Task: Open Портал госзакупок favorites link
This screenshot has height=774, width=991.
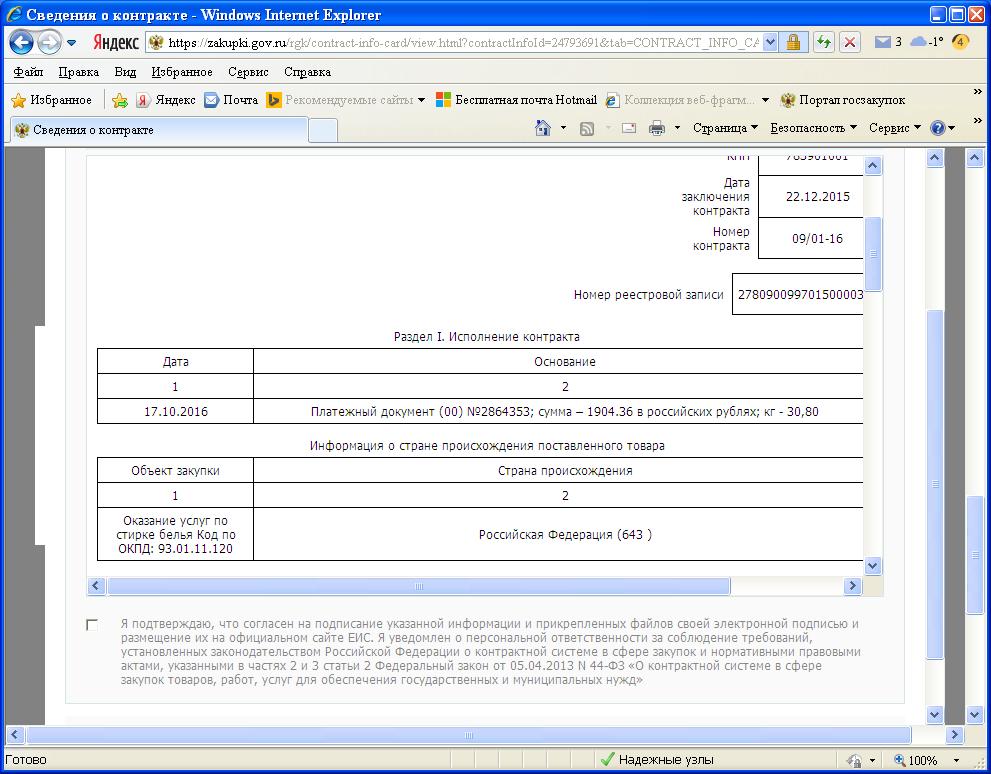Action: coord(843,100)
